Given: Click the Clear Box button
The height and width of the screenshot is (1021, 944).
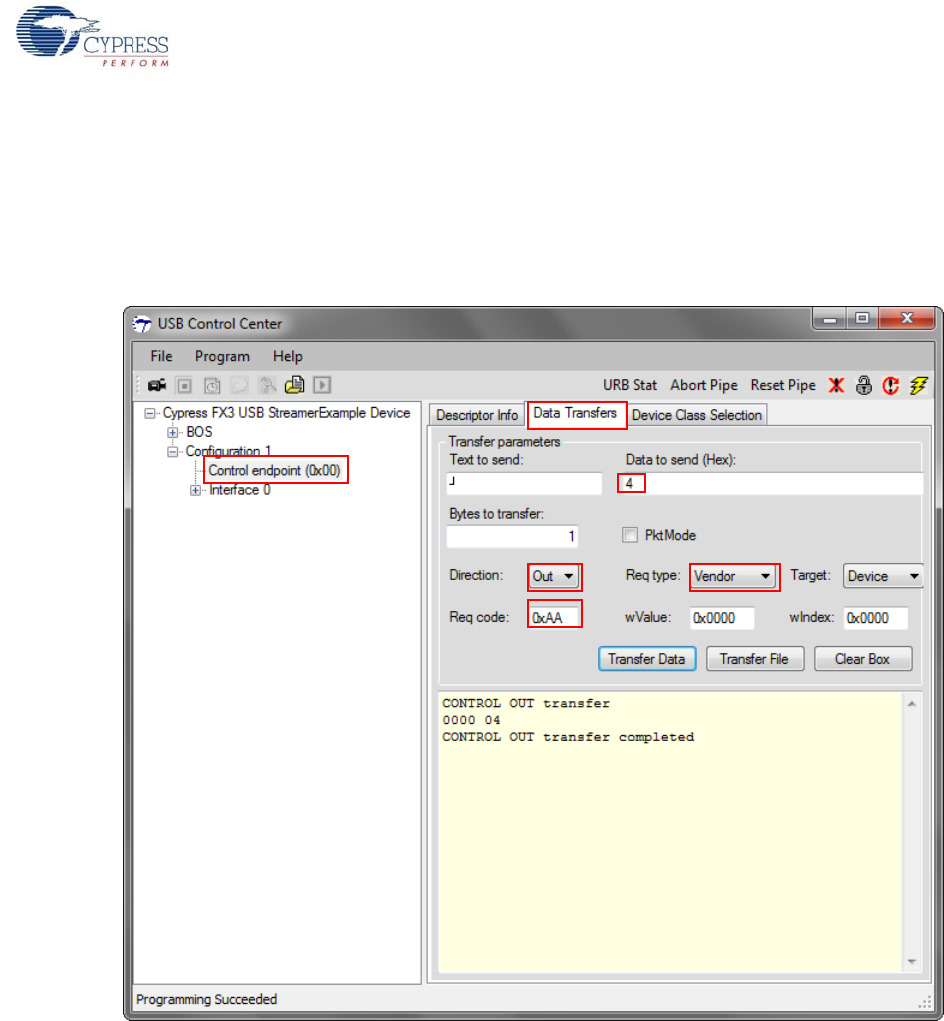Looking at the screenshot, I should pos(862,659).
